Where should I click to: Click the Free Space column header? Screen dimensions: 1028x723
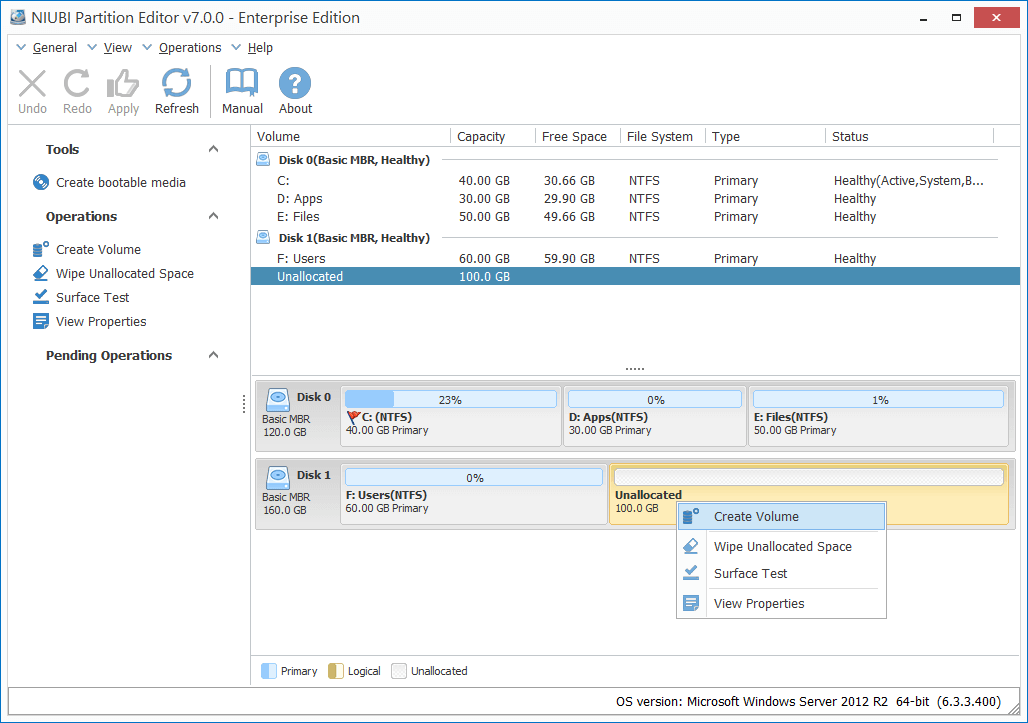[x=574, y=137]
